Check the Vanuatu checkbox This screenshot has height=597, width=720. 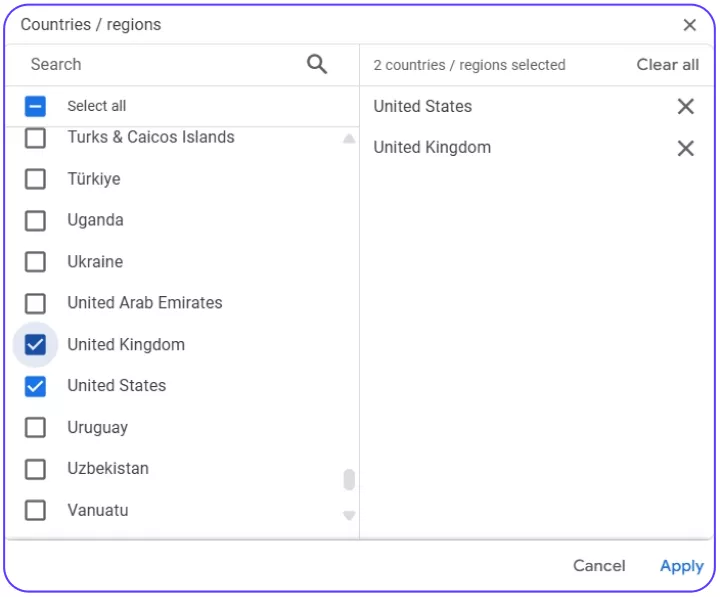pyautogui.click(x=35, y=510)
